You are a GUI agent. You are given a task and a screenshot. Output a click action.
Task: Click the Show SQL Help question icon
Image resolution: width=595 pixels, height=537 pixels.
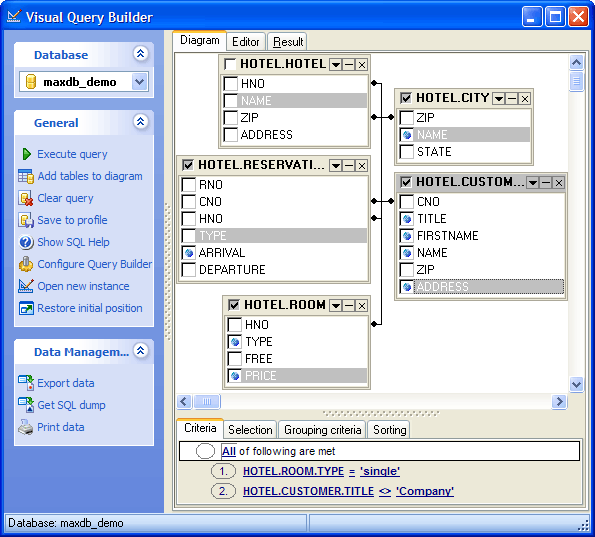pos(26,242)
